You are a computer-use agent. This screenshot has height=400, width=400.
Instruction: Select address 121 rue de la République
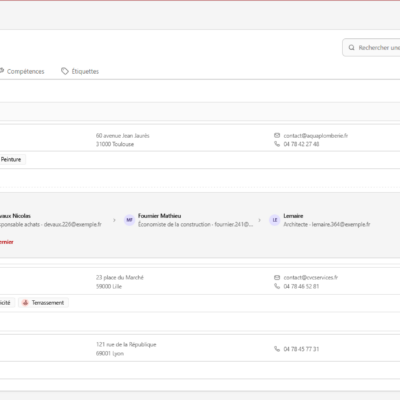pos(126,345)
